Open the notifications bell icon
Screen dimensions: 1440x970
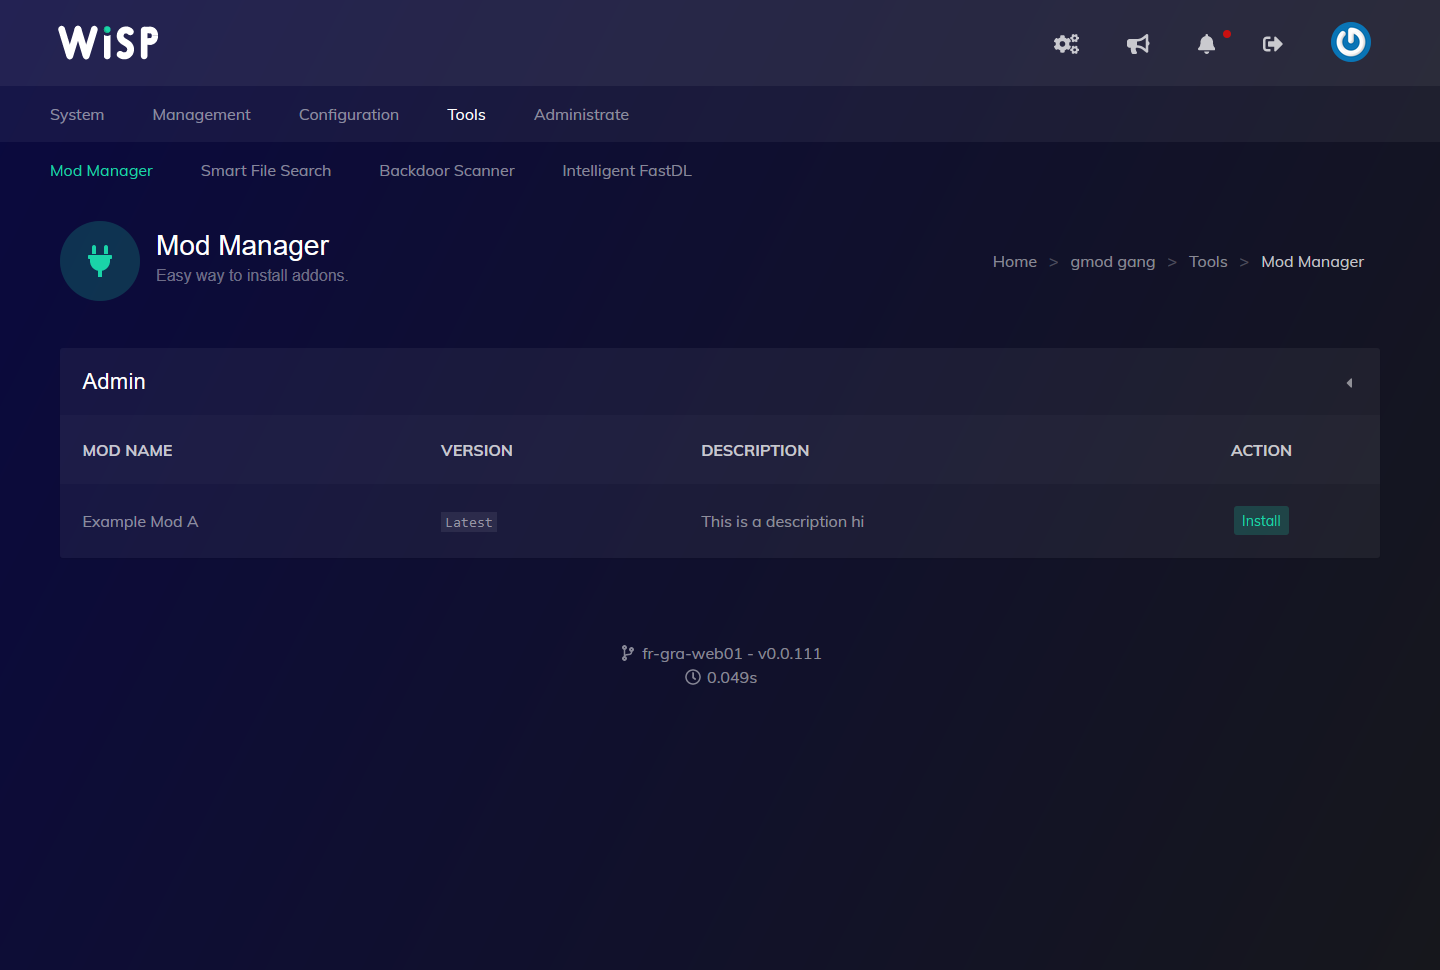pos(1207,44)
